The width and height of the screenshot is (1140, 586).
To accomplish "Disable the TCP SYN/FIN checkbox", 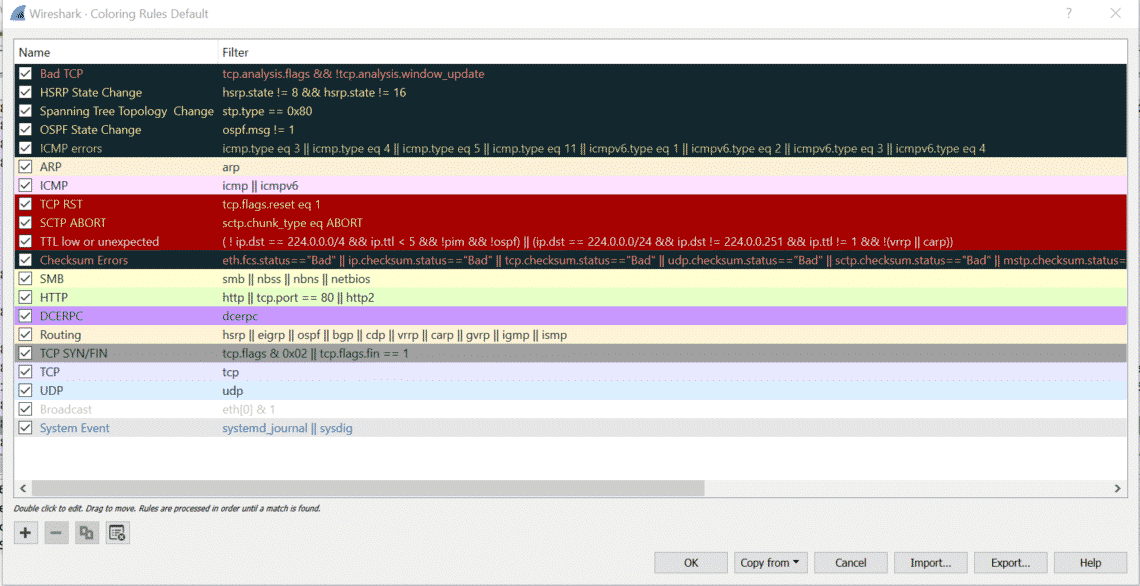I will coord(25,353).
